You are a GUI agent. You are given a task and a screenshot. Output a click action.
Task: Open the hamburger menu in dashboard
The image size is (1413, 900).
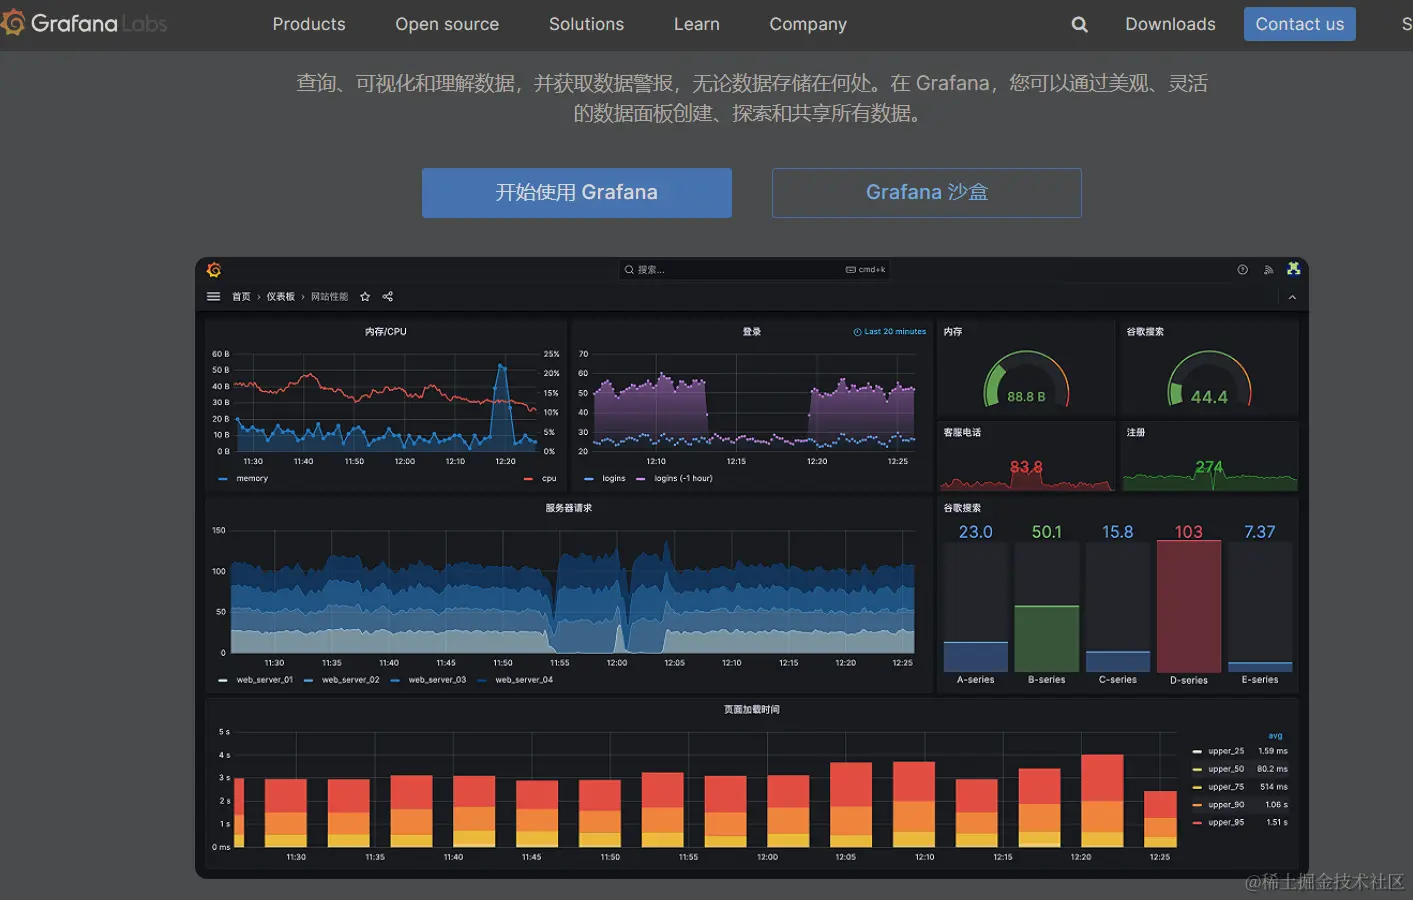[x=213, y=297]
